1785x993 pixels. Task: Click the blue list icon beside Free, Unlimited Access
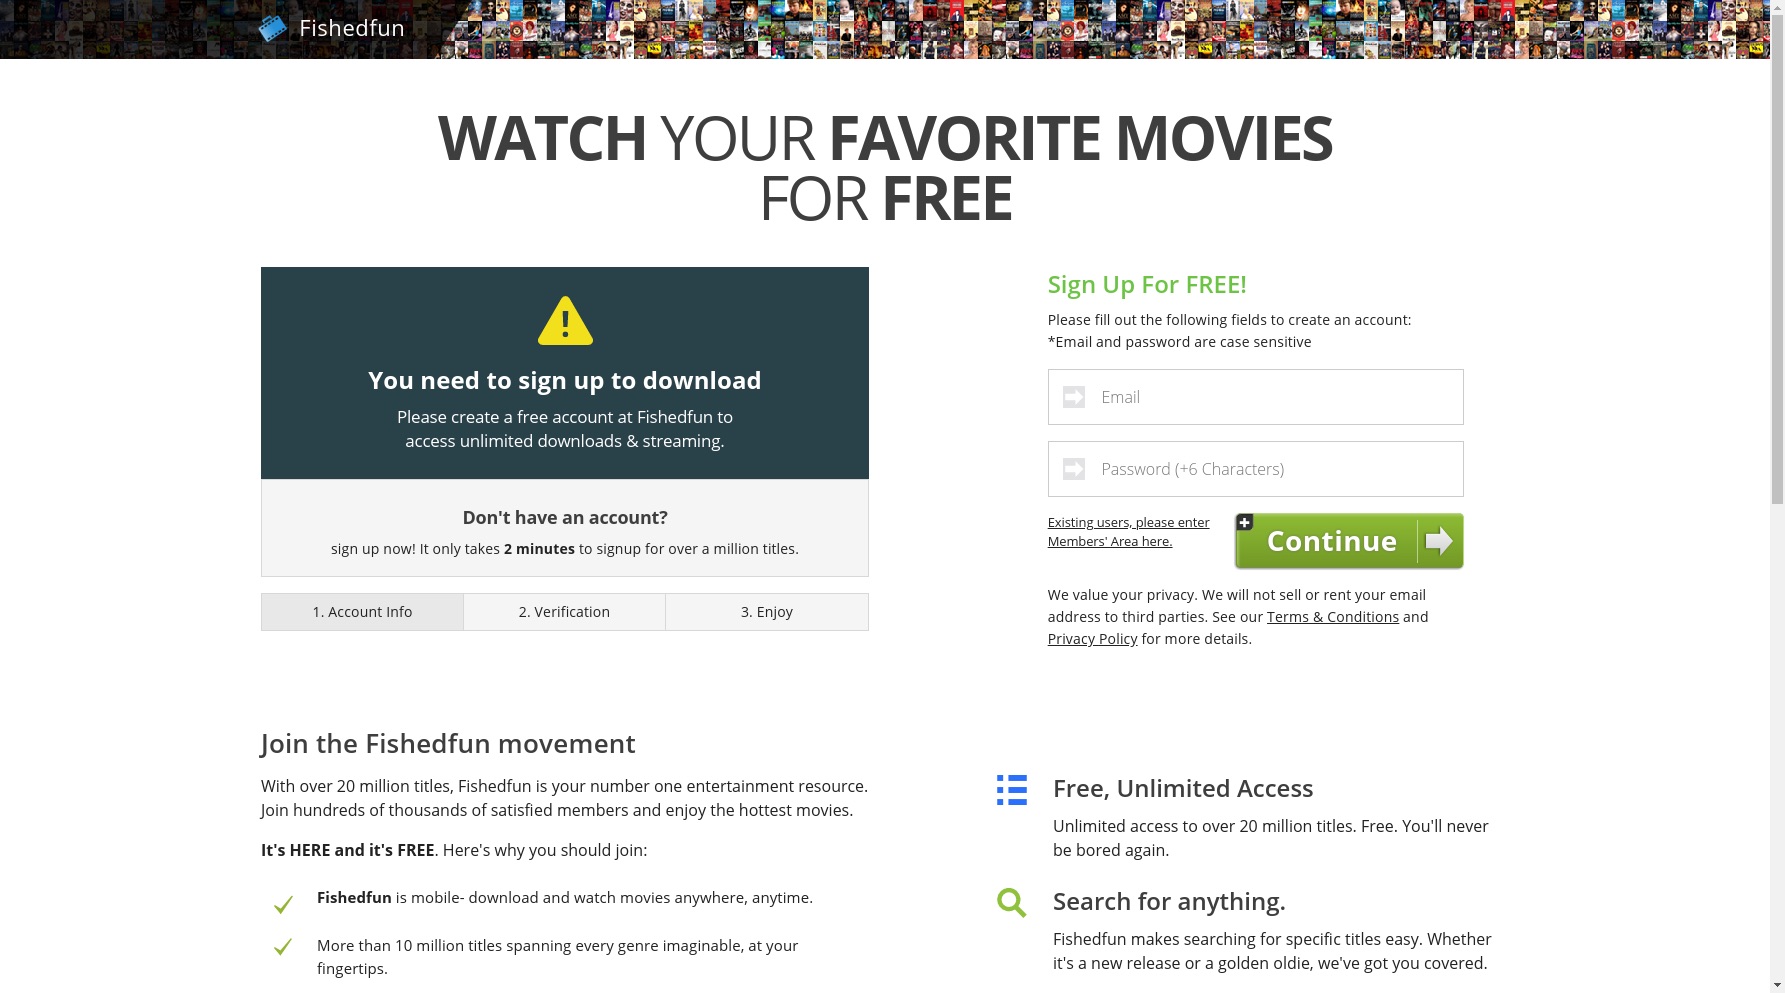1011,790
